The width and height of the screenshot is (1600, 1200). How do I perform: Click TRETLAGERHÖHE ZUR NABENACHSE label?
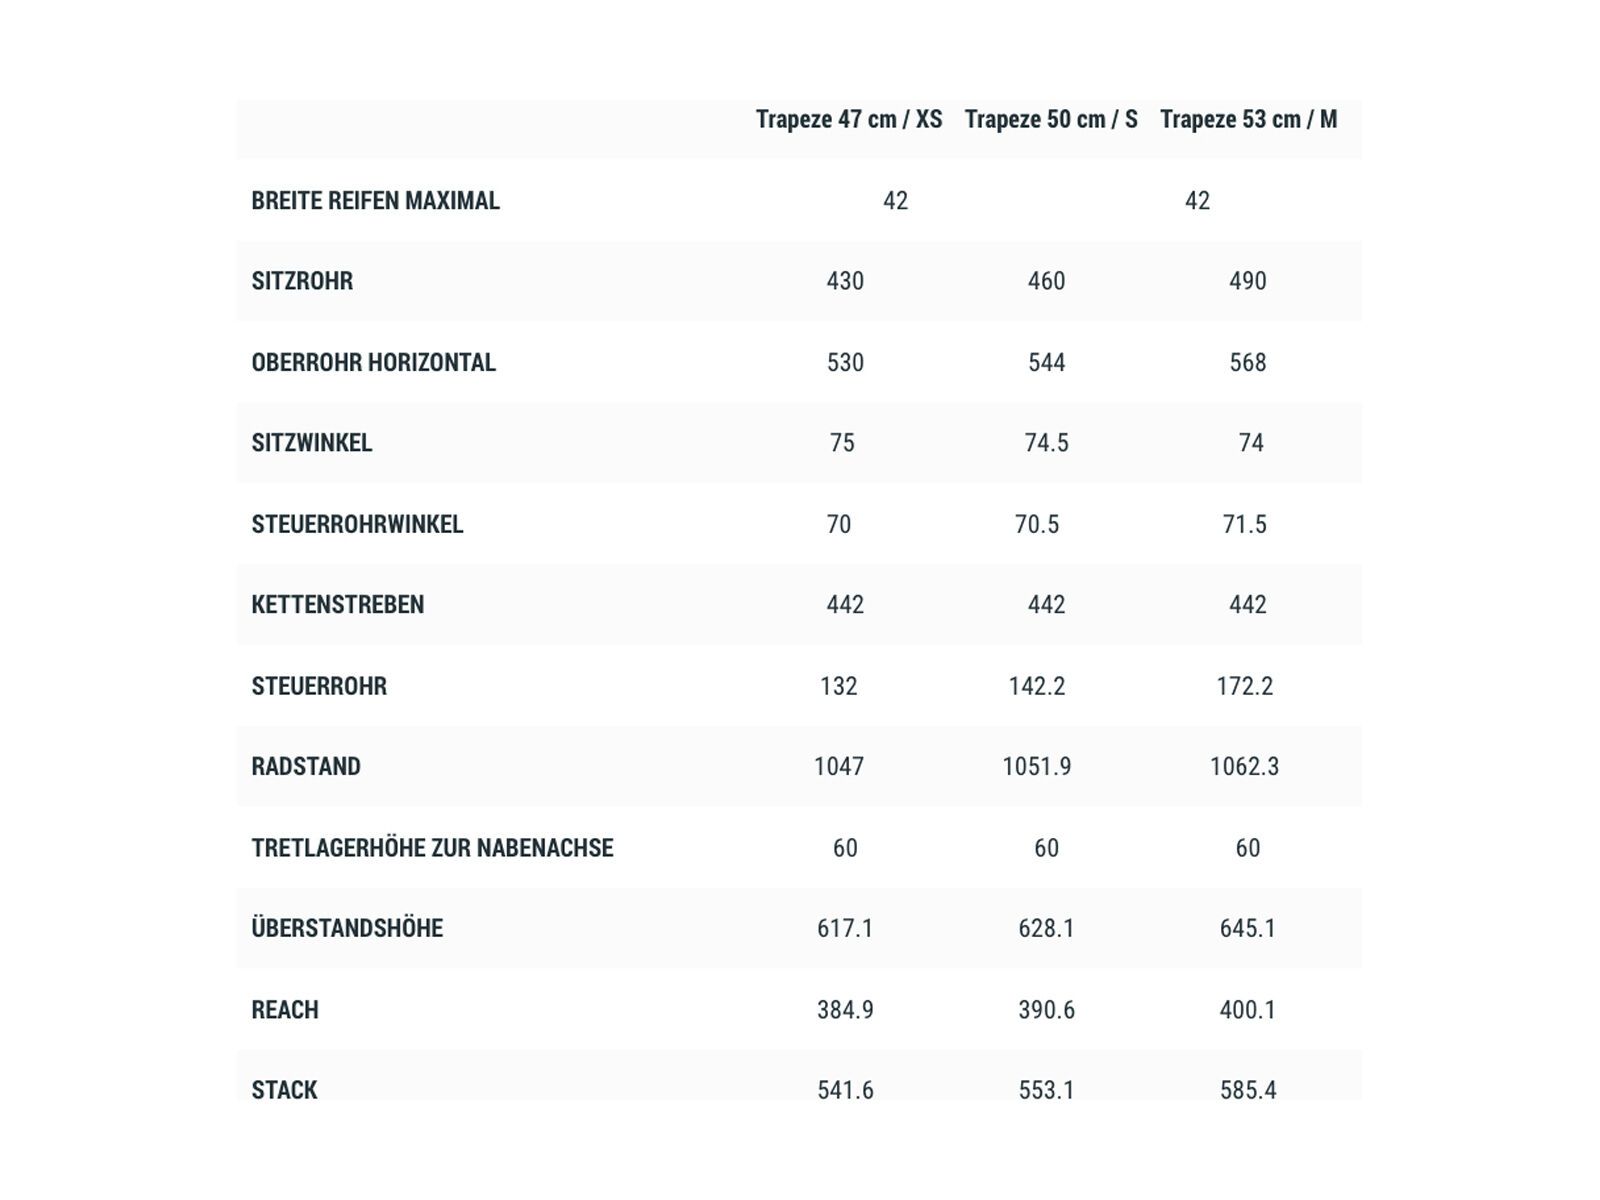click(432, 848)
